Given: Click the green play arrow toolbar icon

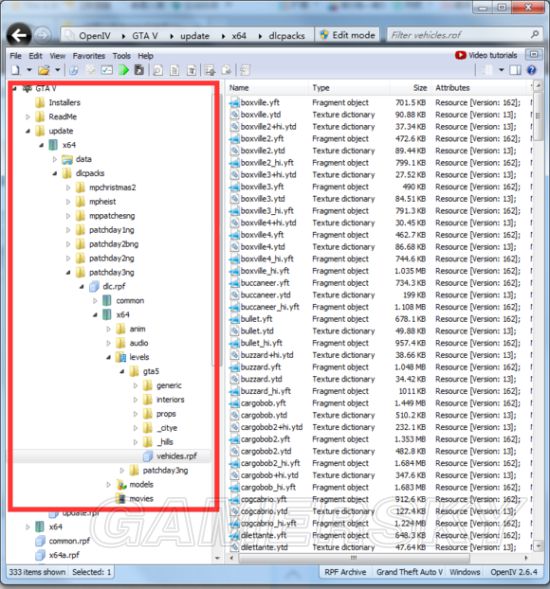Looking at the screenshot, I should click(x=124, y=70).
